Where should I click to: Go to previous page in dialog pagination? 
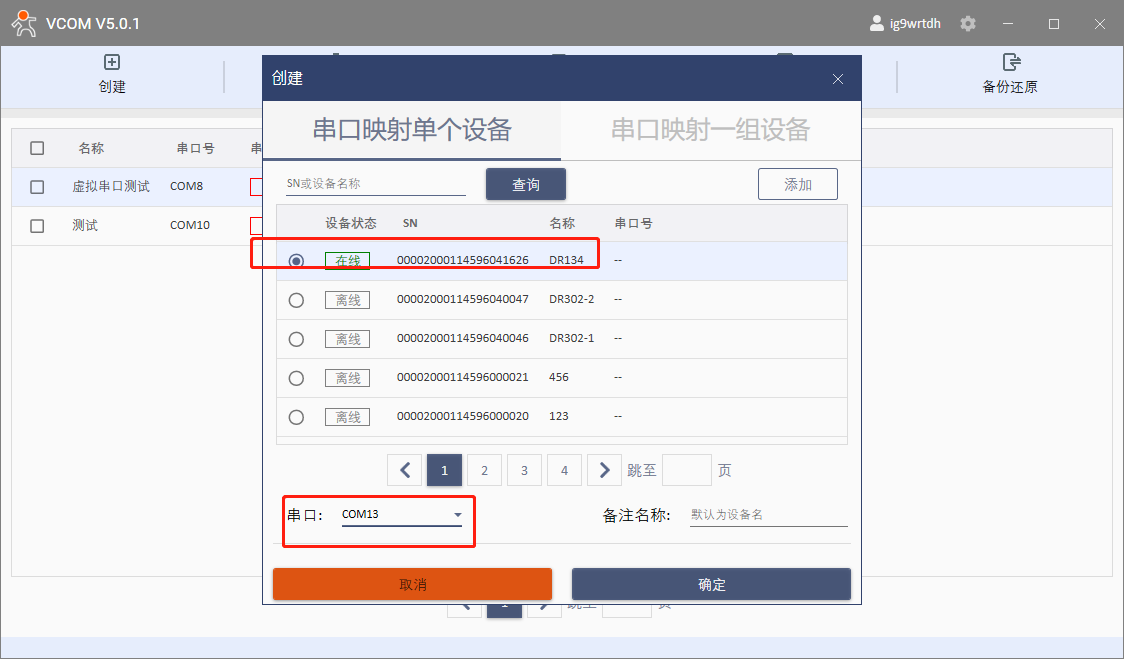point(404,470)
